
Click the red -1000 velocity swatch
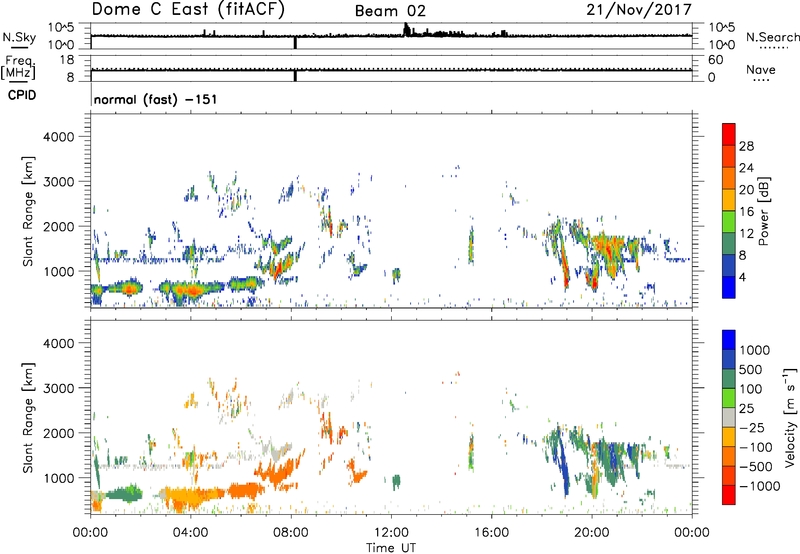(729, 495)
